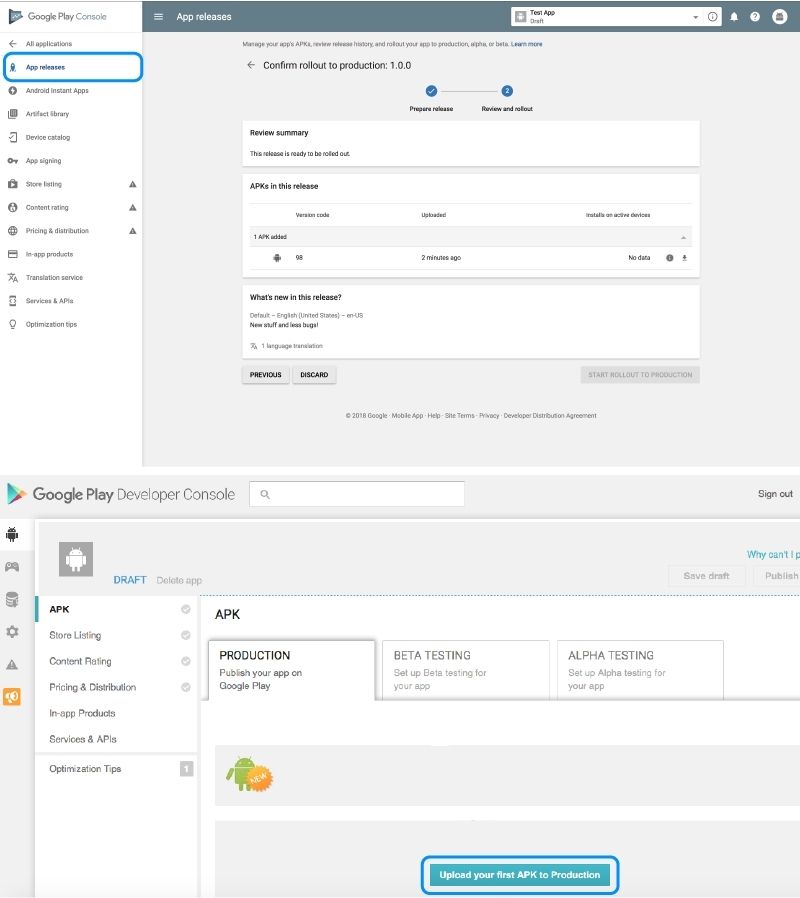This screenshot has height=898, width=800.
Task: Select the Game services gamepad icon
Action: 13,567
